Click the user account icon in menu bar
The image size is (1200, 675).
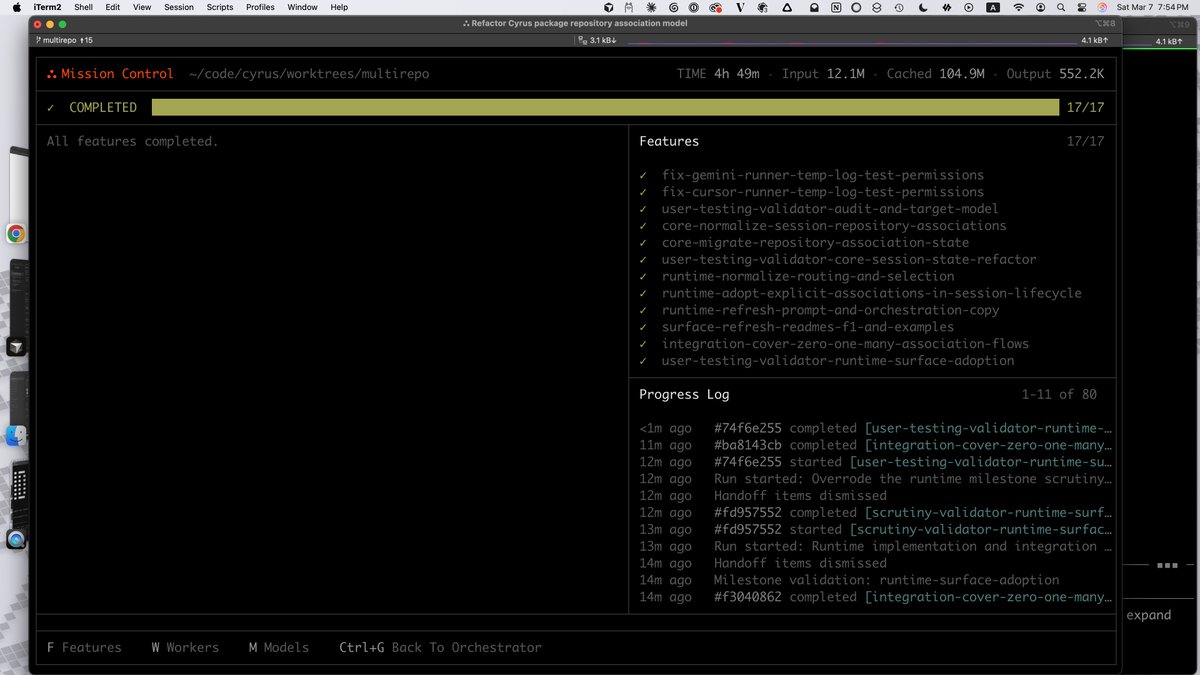1040,7
